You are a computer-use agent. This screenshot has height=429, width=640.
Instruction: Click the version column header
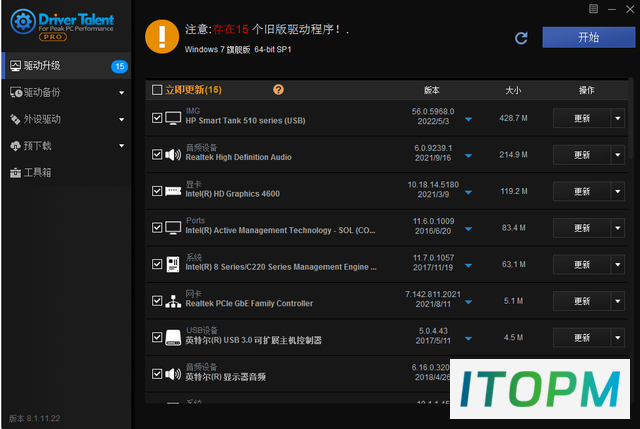[x=431, y=90]
